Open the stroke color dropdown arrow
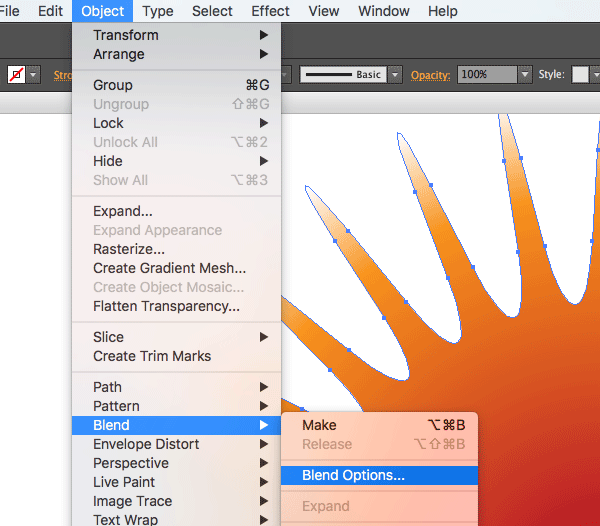Image resolution: width=600 pixels, height=526 pixels. (x=34, y=75)
